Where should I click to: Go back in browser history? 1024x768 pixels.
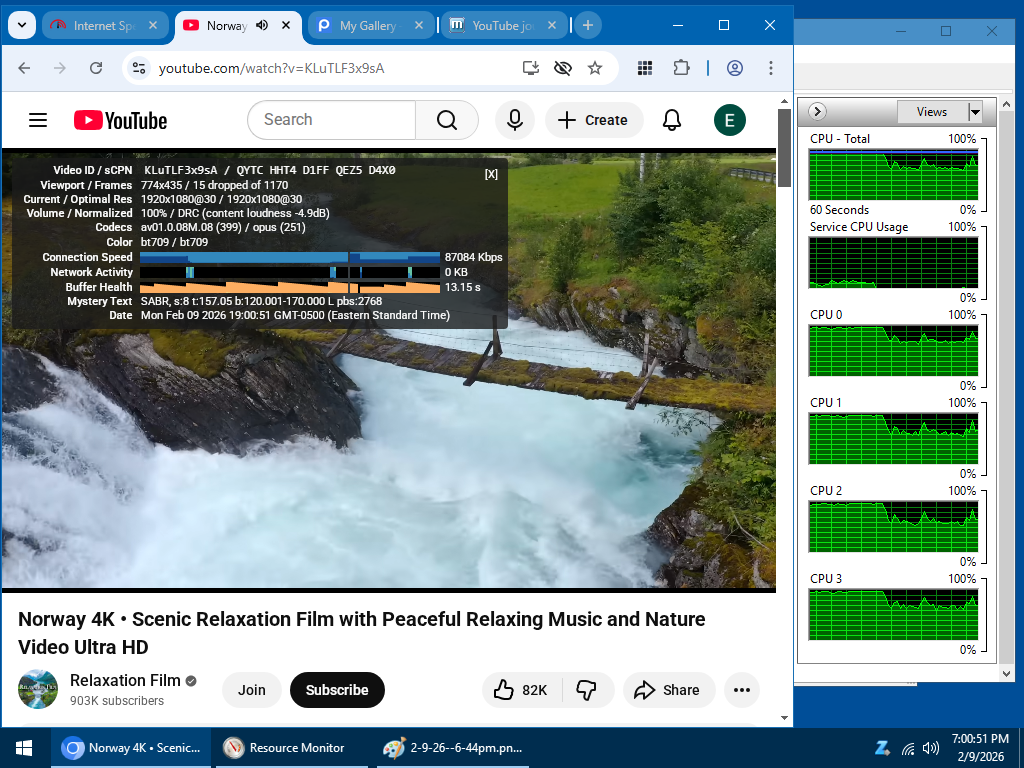click(24, 68)
